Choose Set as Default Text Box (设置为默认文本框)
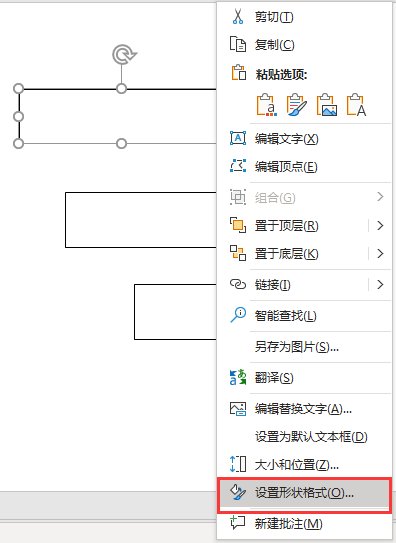The image size is (396, 543). click(x=304, y=437)
